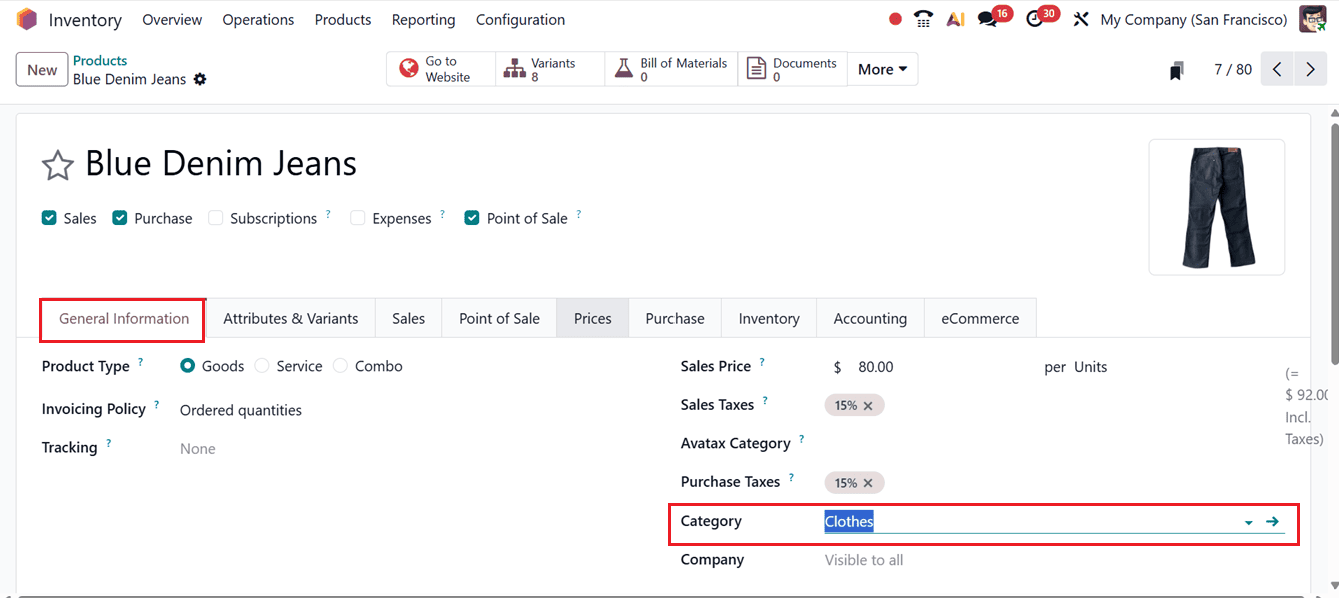Click the Blue Denim Jeans product thumbnail

click(x=1216, y=207)
